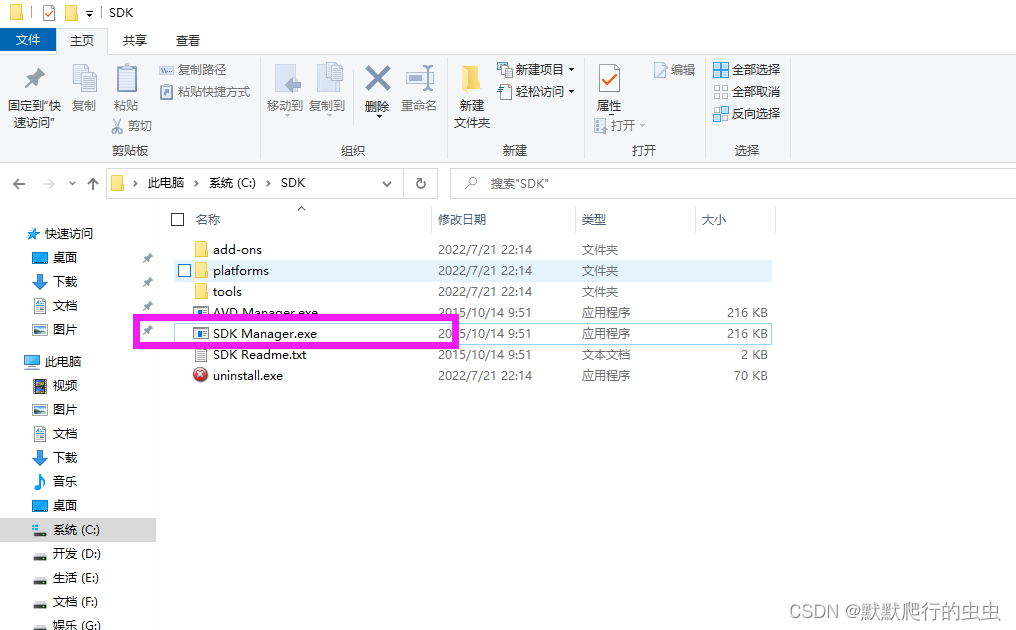Click the Paste clipboard icon
The height and width of the screenshot is (630, 1016).
click(126, 79)
